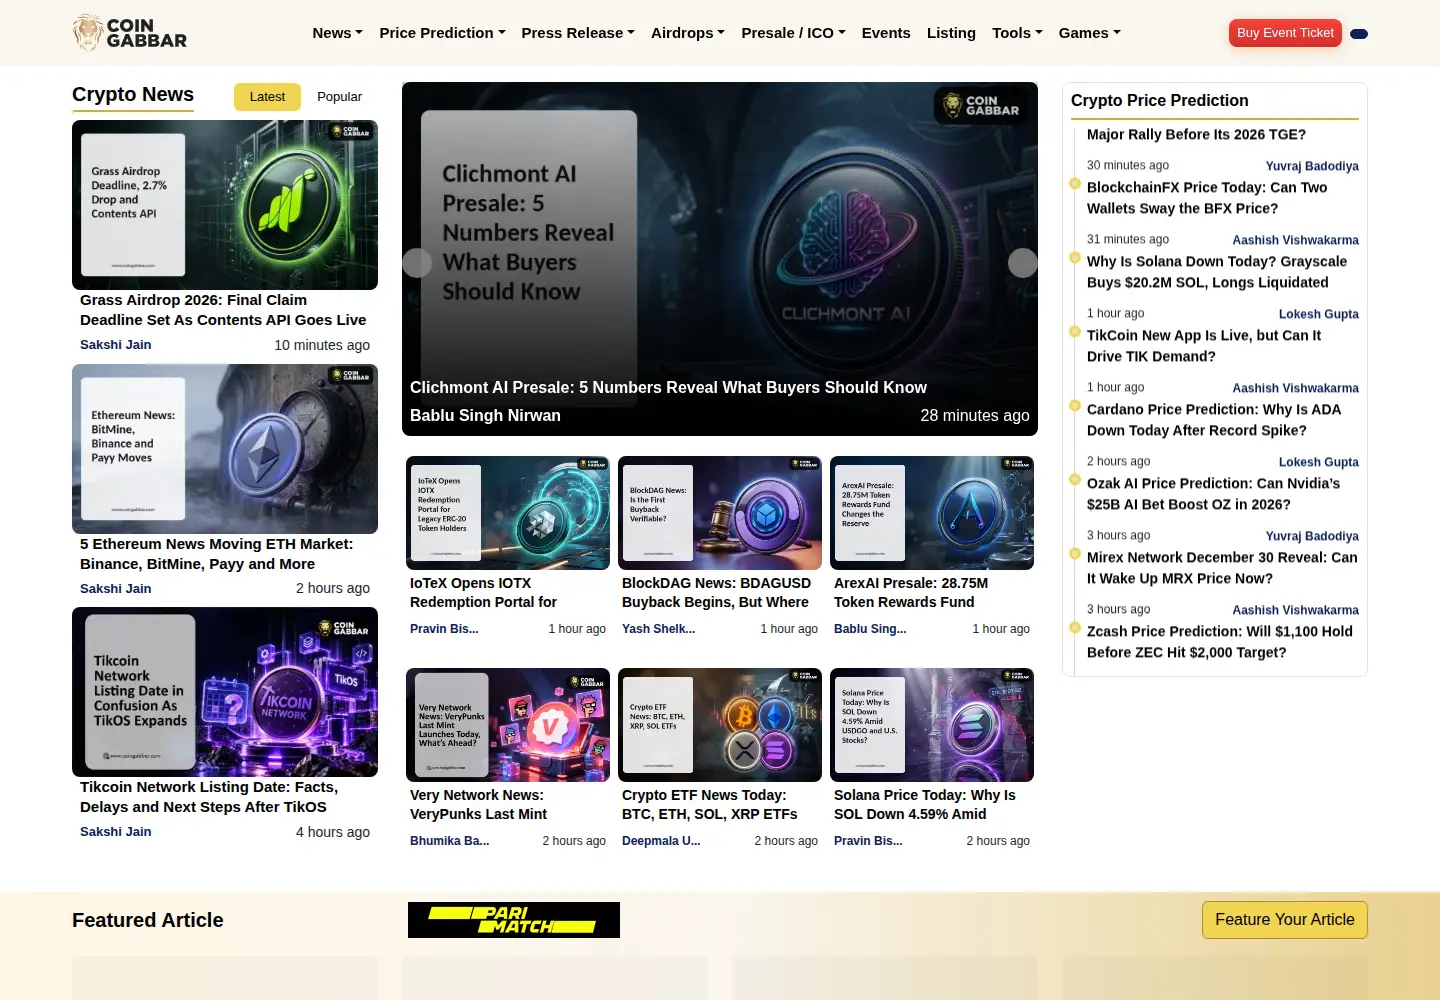1440x1000 pixels.
Task: Go to previous slide in carousel
Action: coord(417,263)
